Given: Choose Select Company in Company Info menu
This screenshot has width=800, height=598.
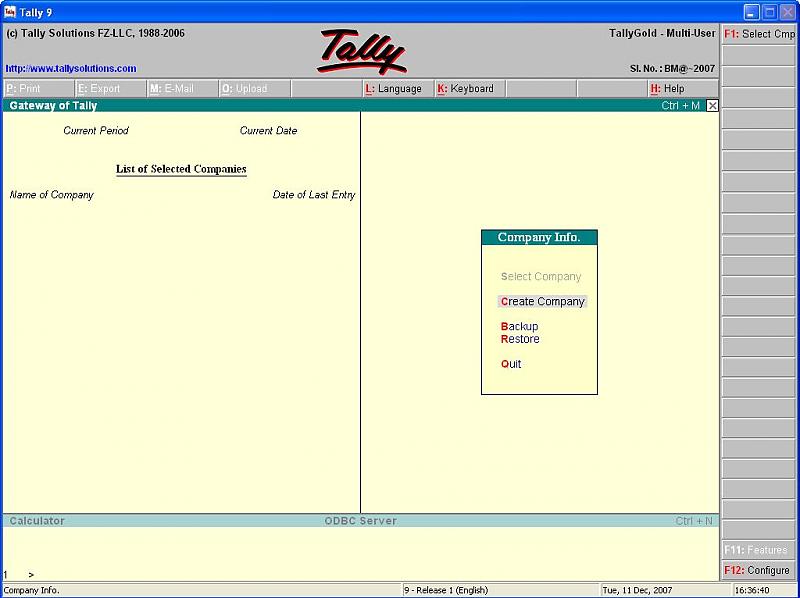Looking at the screenshot, I should [541, 277].
